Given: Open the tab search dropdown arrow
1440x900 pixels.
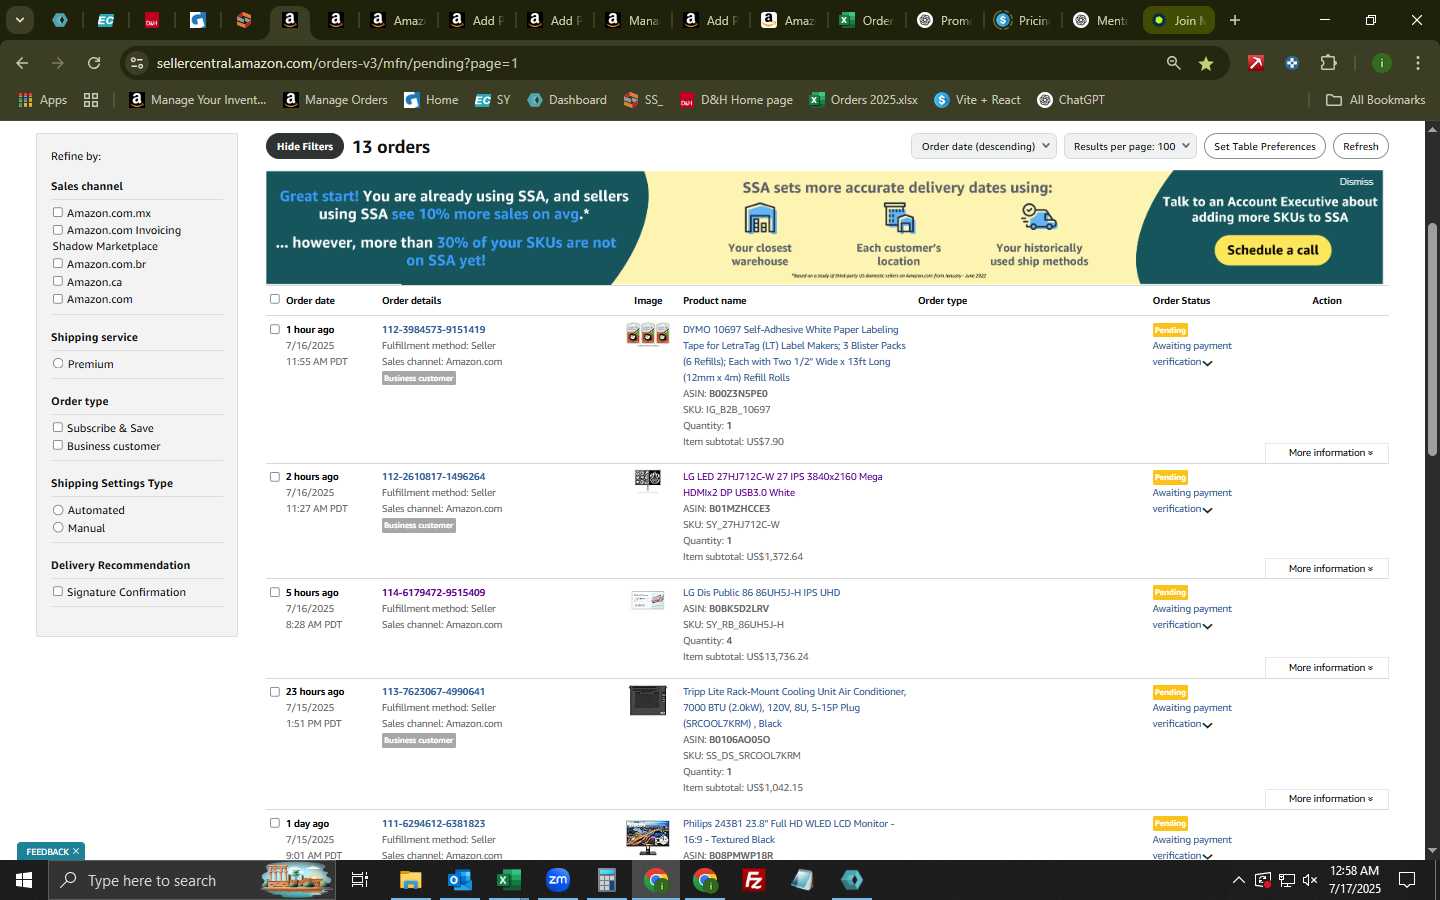Looking at the screenshot, I should tap(19, 20).
